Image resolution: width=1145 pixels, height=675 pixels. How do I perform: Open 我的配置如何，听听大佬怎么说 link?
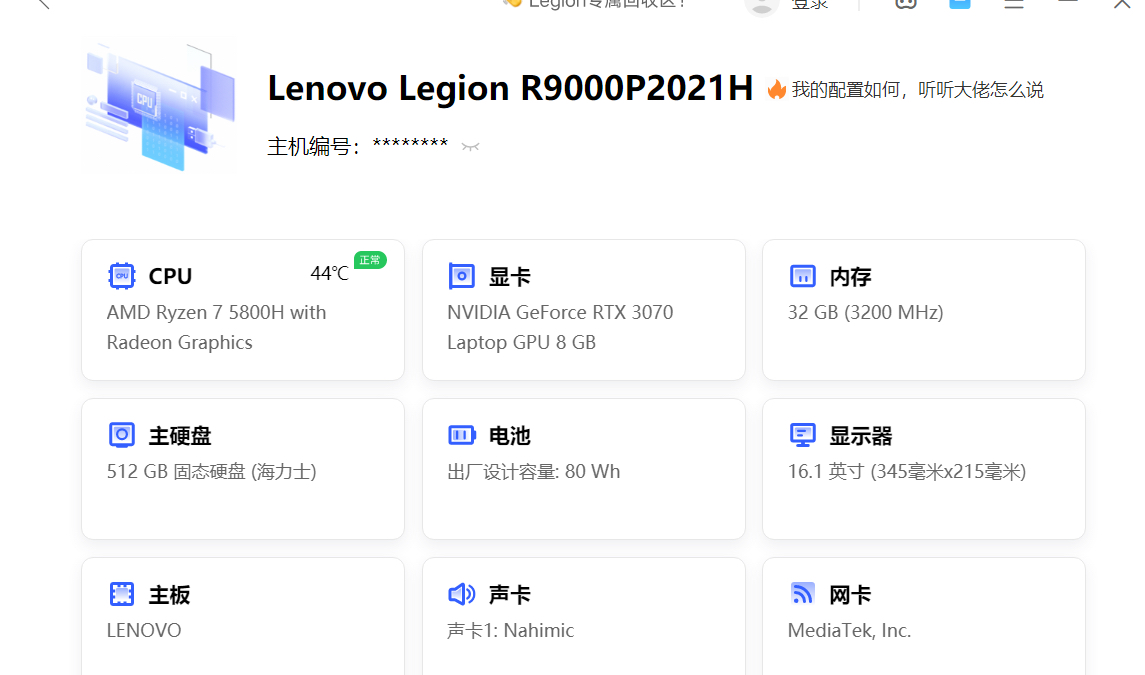click(918, 90)
